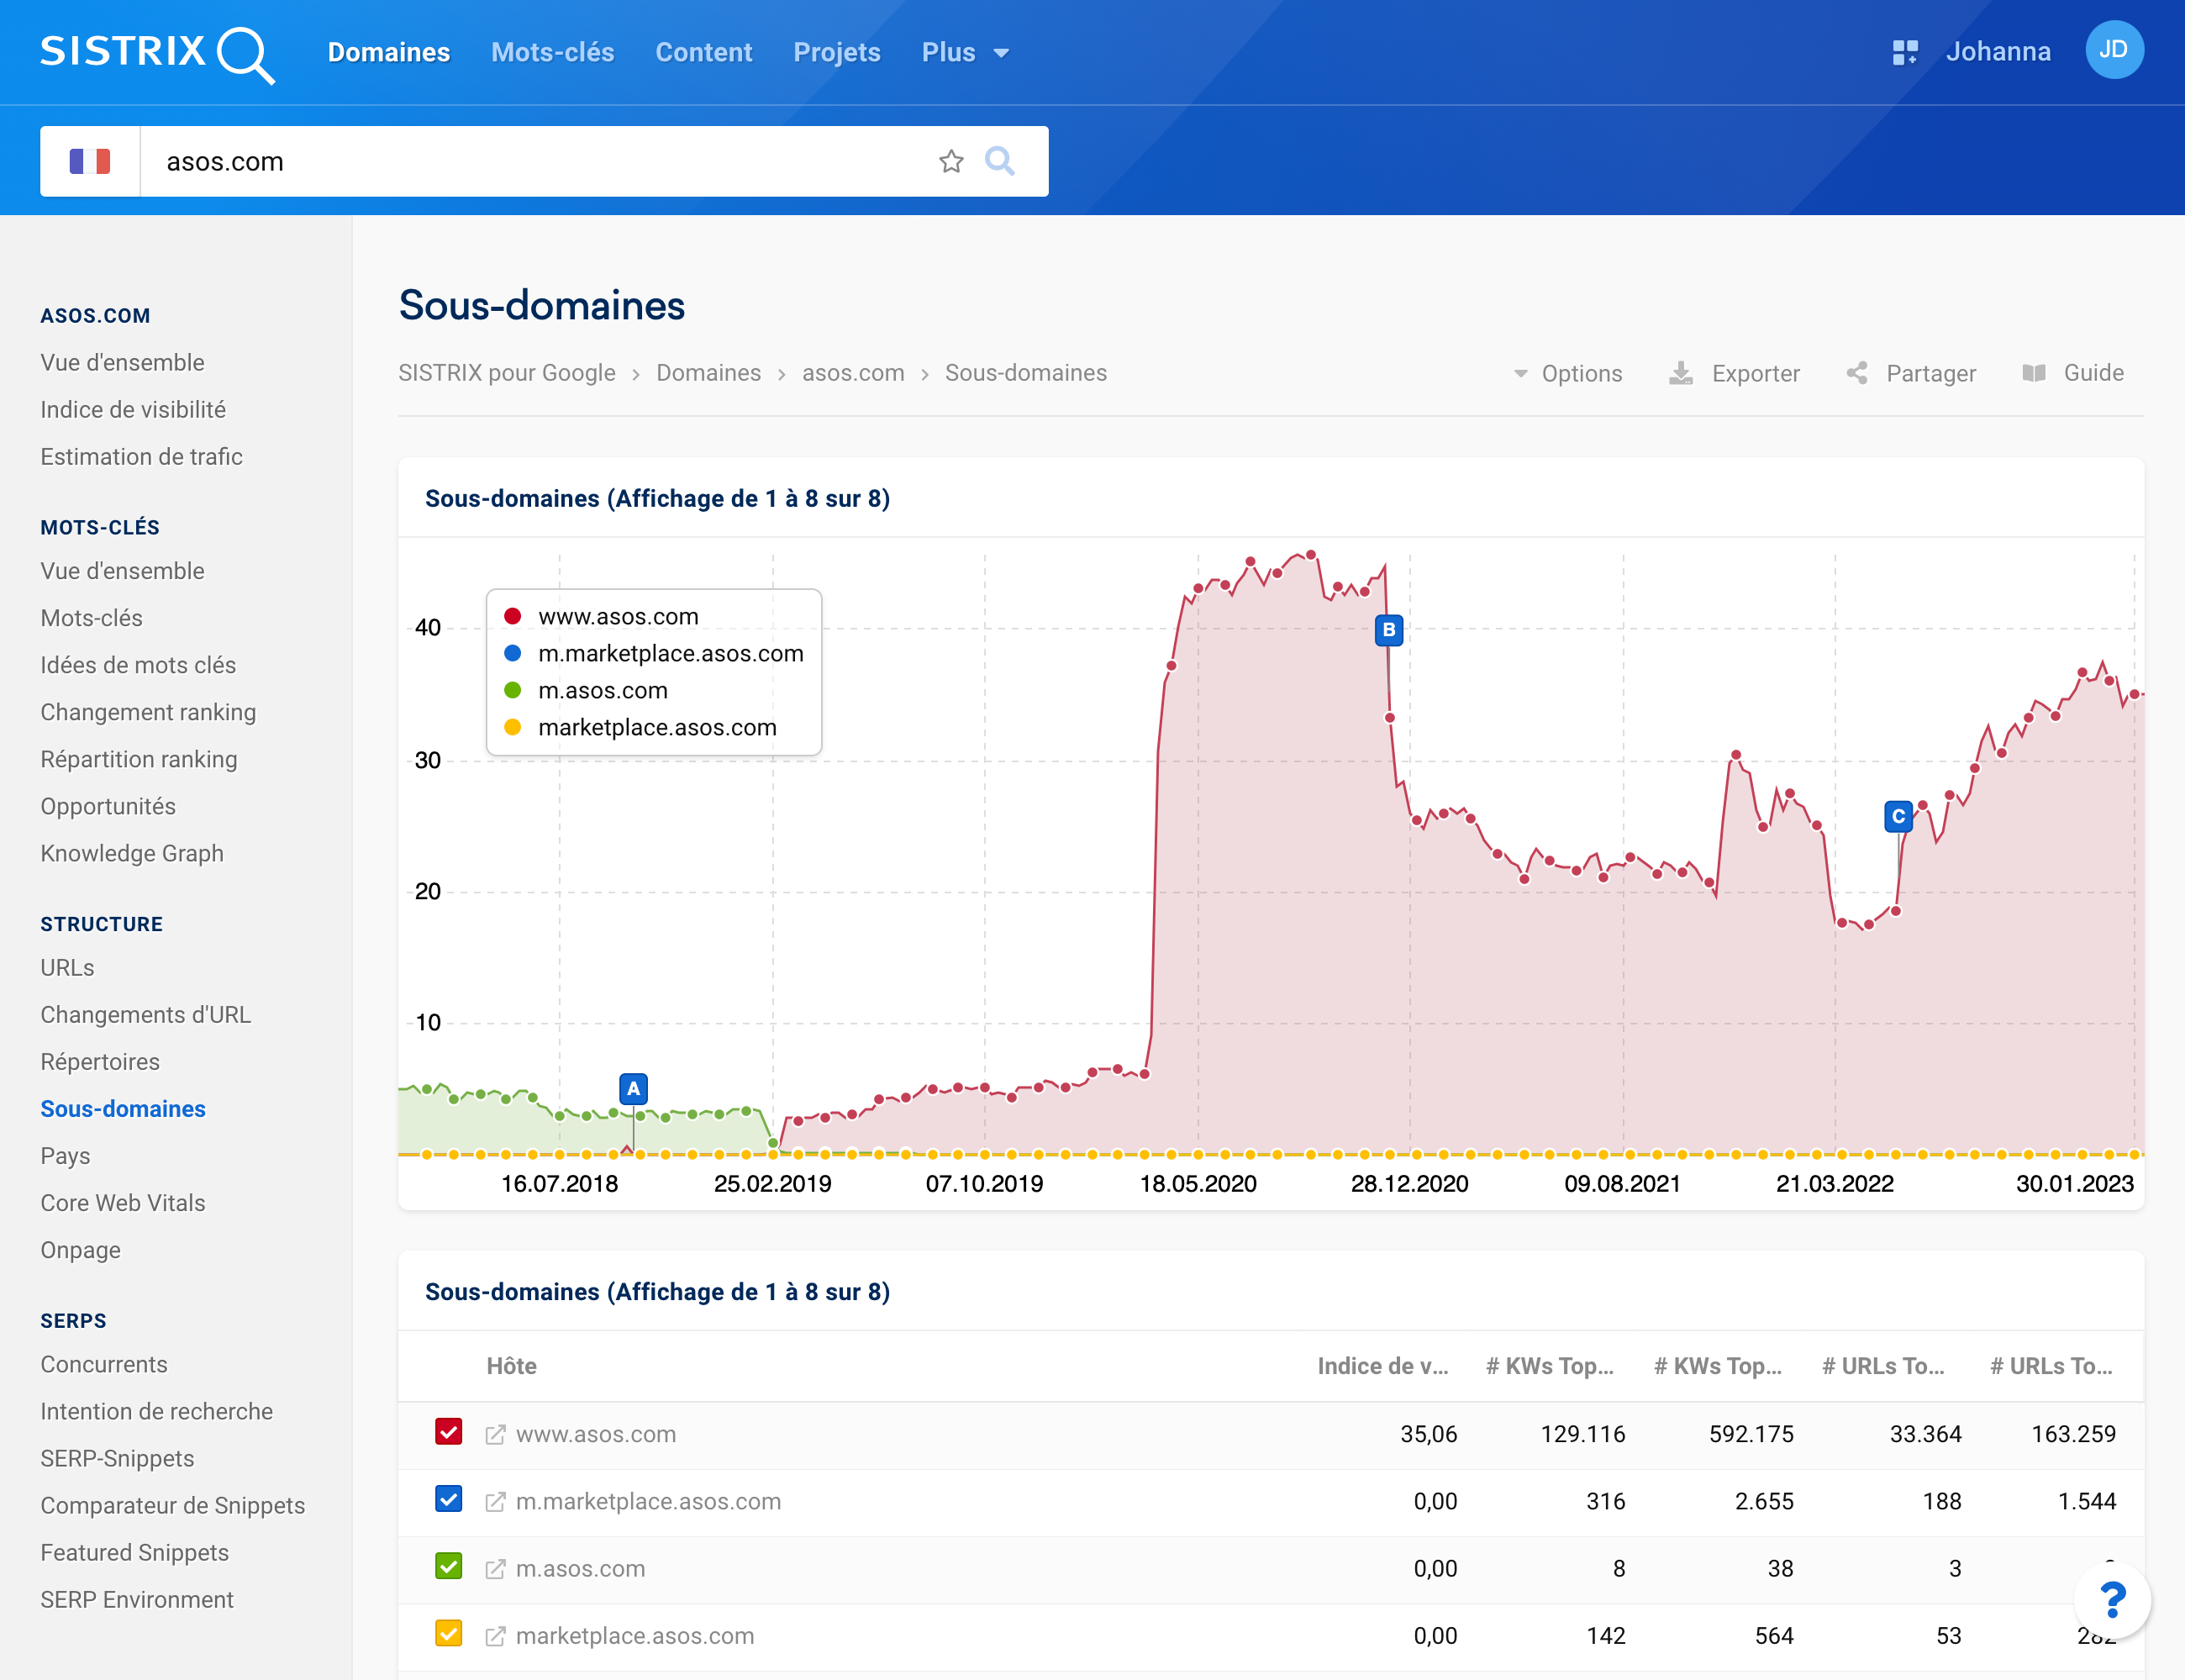Select the Mots-clés menu tab
2185x1680 pixels.
552,50
